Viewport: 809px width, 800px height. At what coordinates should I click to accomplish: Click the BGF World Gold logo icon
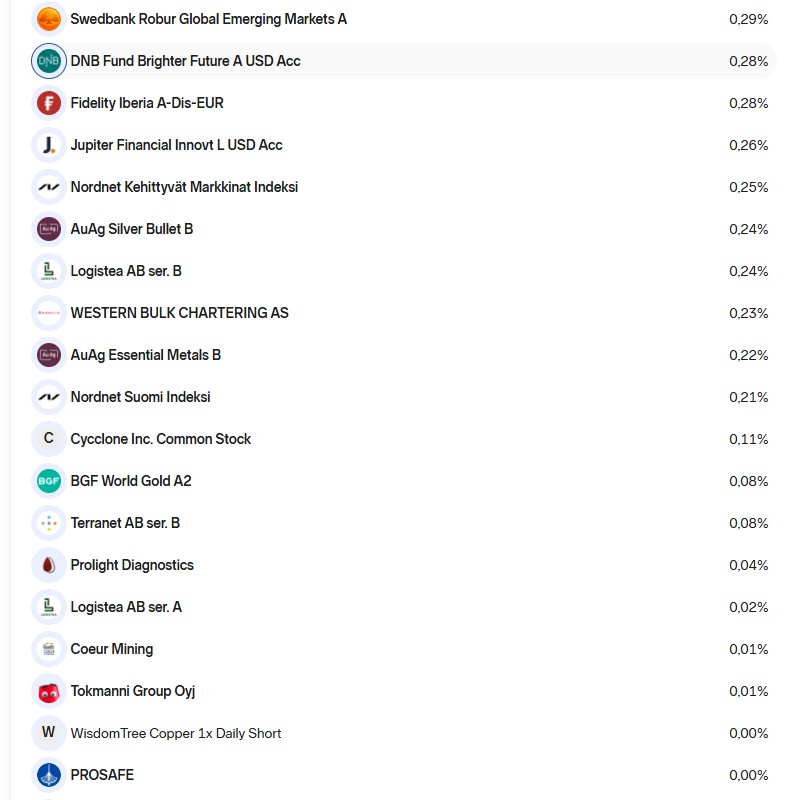point(48,481)
